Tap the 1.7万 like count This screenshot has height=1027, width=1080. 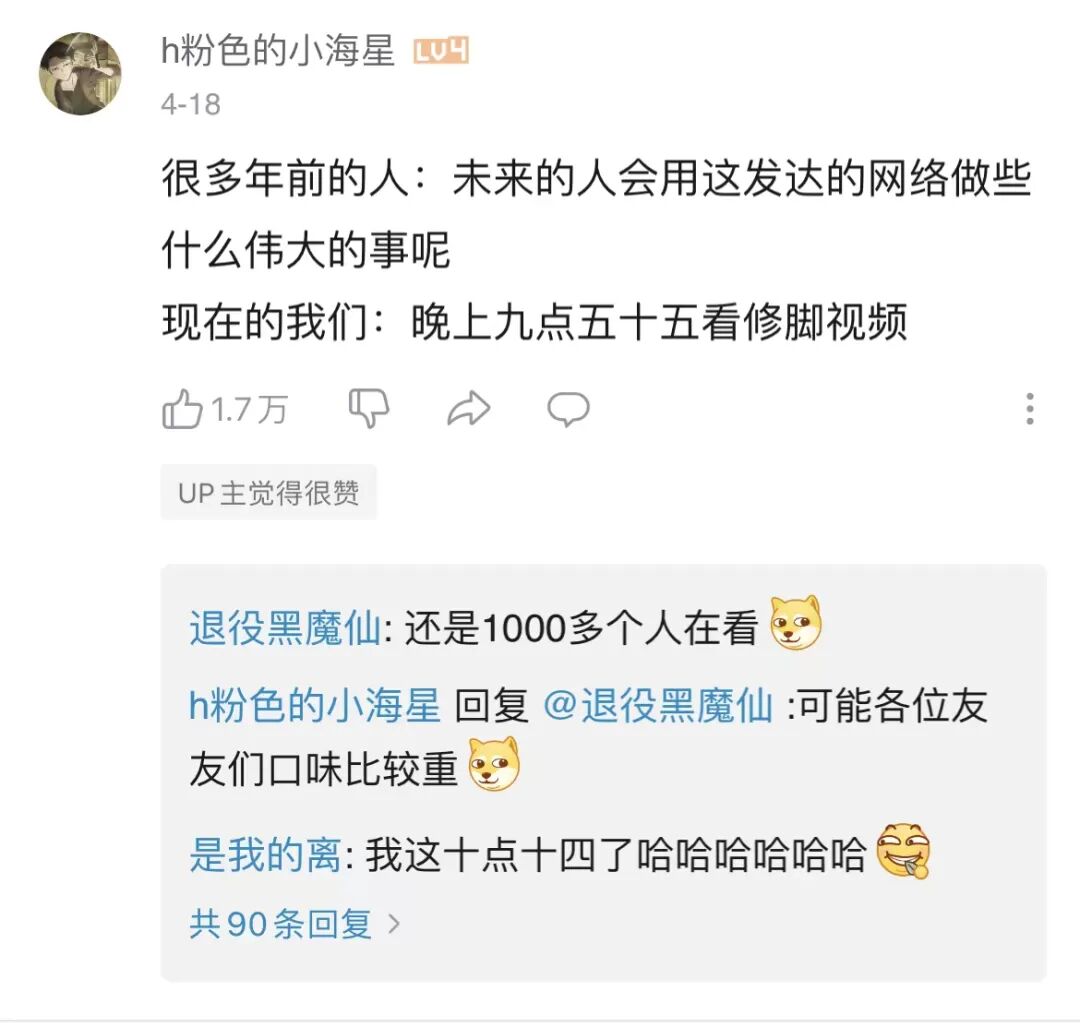249,410
